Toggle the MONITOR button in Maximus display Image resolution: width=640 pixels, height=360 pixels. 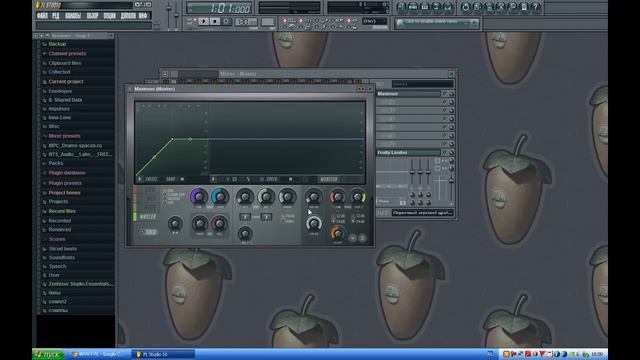tap(329, 179)
